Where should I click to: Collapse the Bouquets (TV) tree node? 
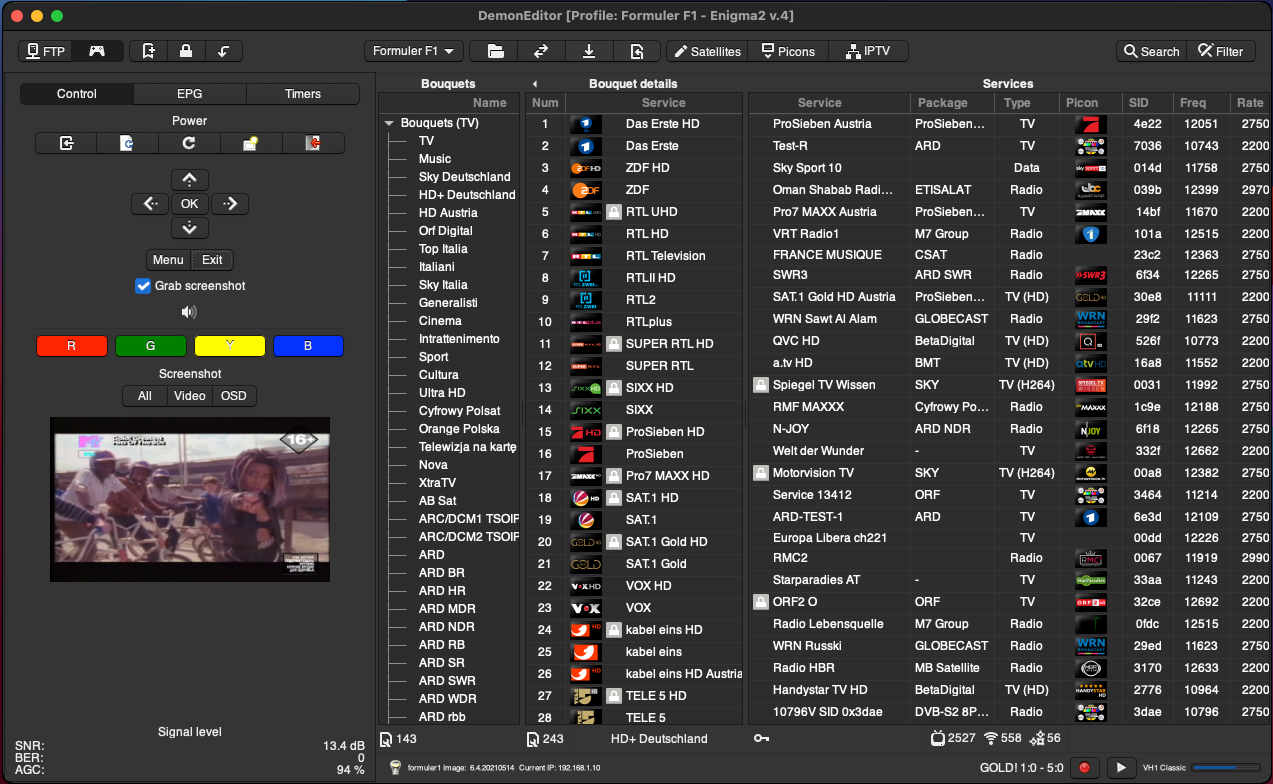click(389, 124)
